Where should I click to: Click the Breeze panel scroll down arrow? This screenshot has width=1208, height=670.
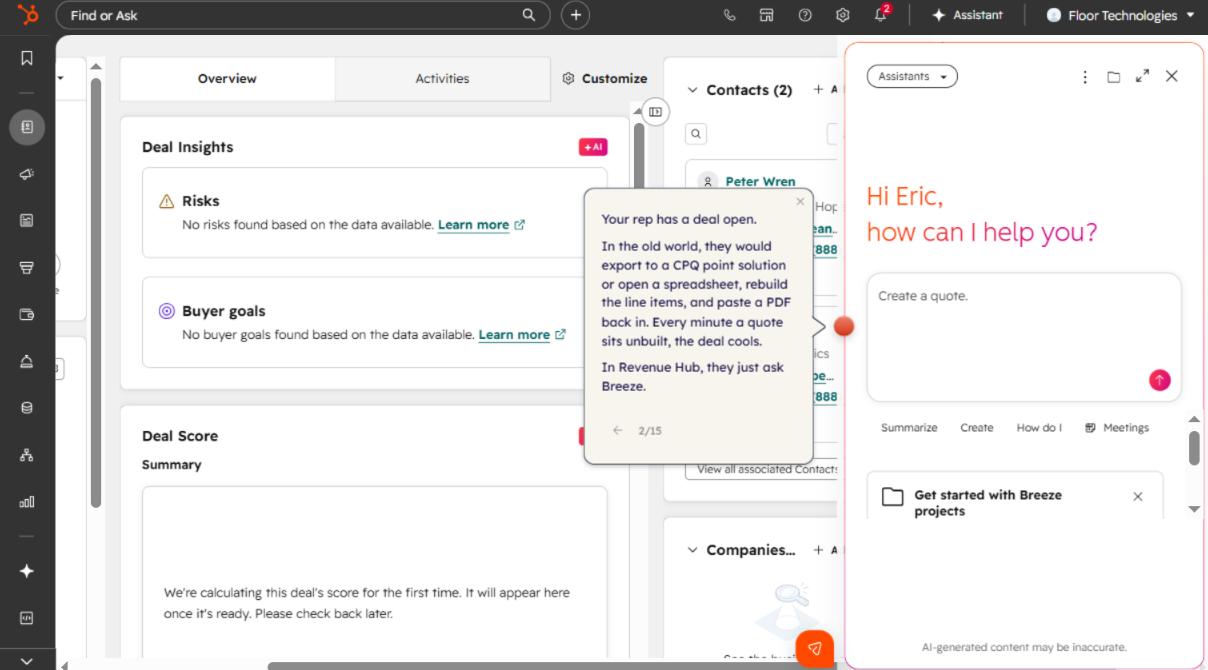(1194, 509)
